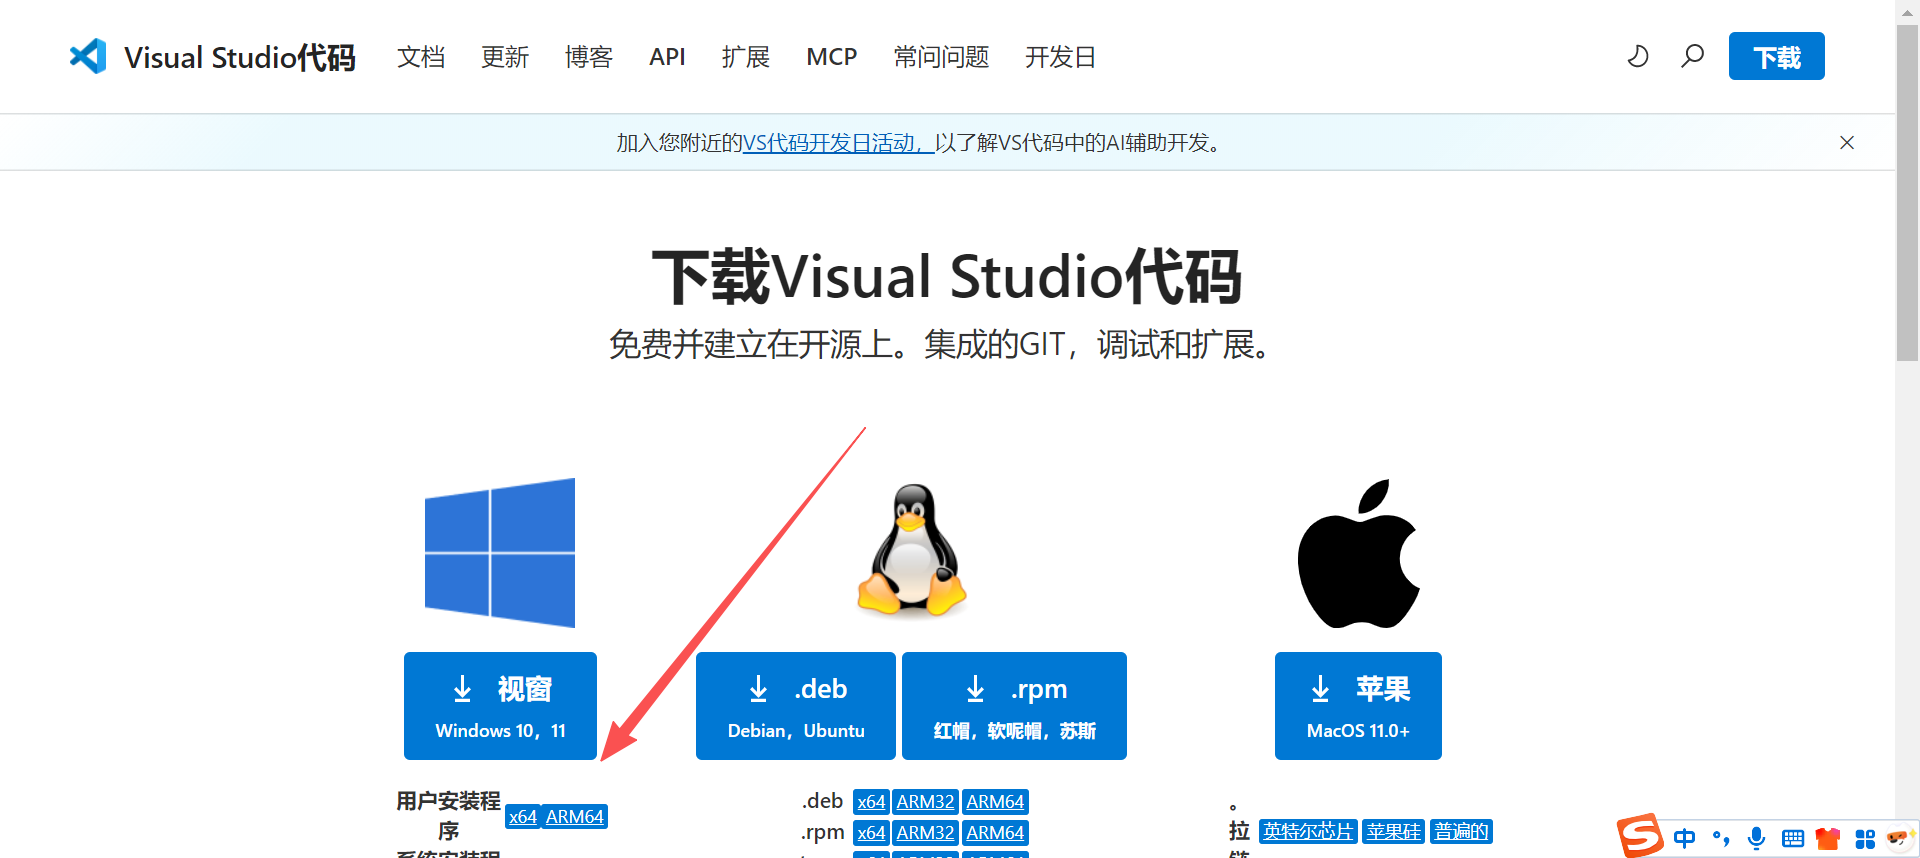Viewport: 1920px width, 858px height.
Task: Click ARM64 link in .rpm row
Action: pyautogui.click(x=995, y=833)
